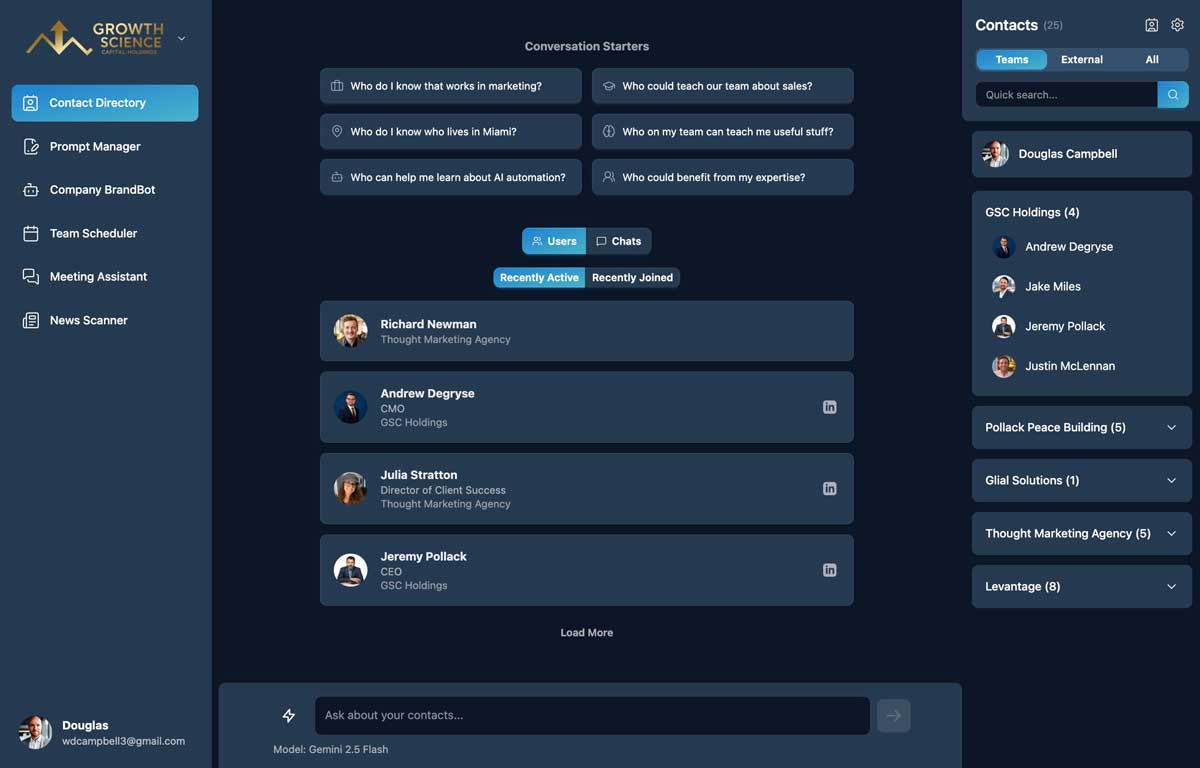Open the Contacts settings gear icon
Image resolution: width=1200 pixels, height=768 pixels.
1177,25
